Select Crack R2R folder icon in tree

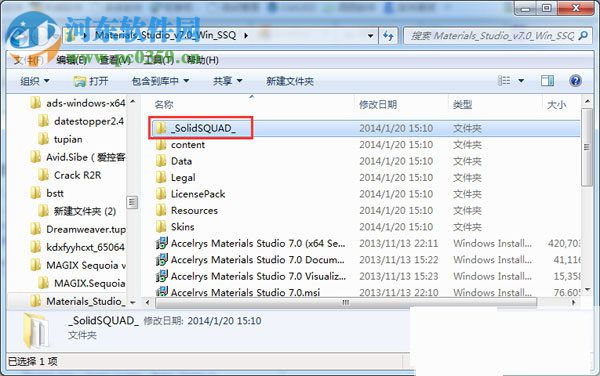44,175
